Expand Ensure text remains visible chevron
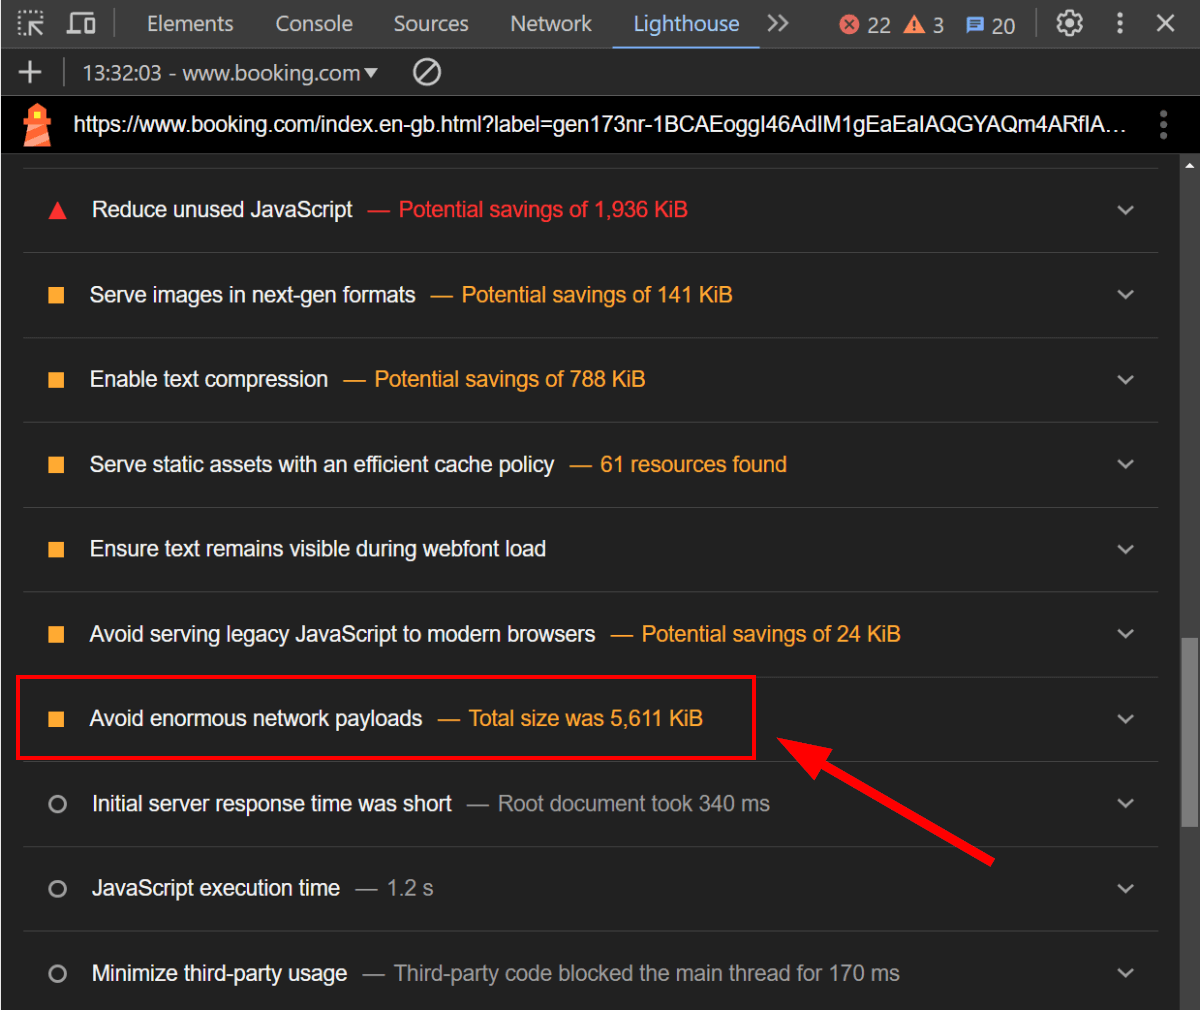This screenshot has width=1200, height=1010. click(1125, 549)
